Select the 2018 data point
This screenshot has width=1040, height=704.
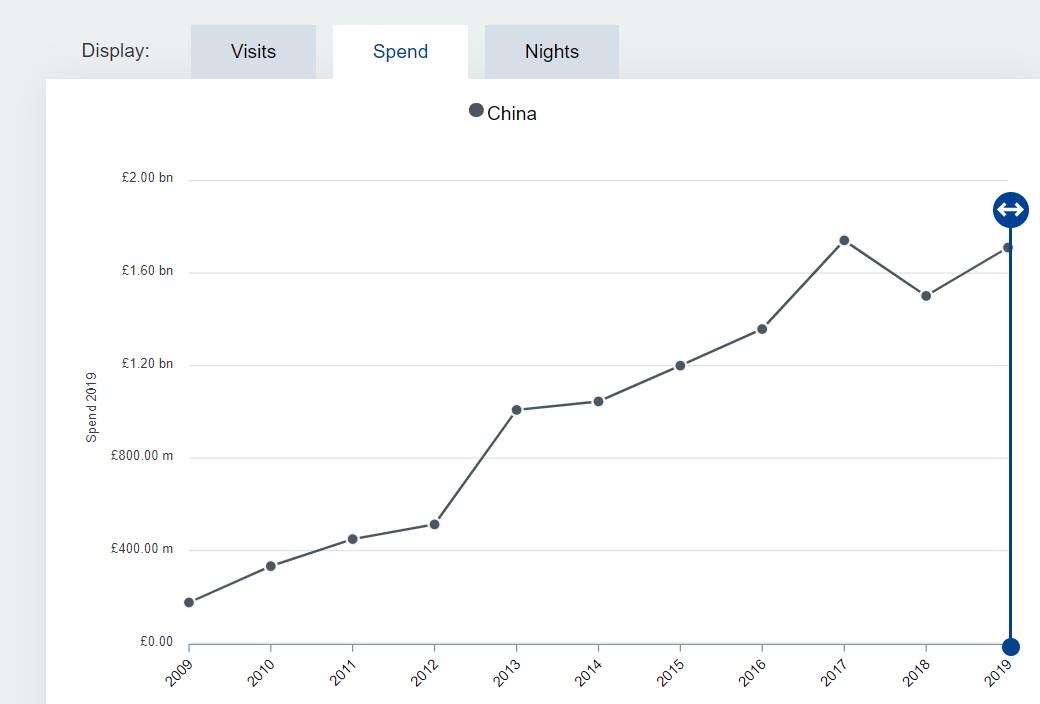[x=926, y=296]
